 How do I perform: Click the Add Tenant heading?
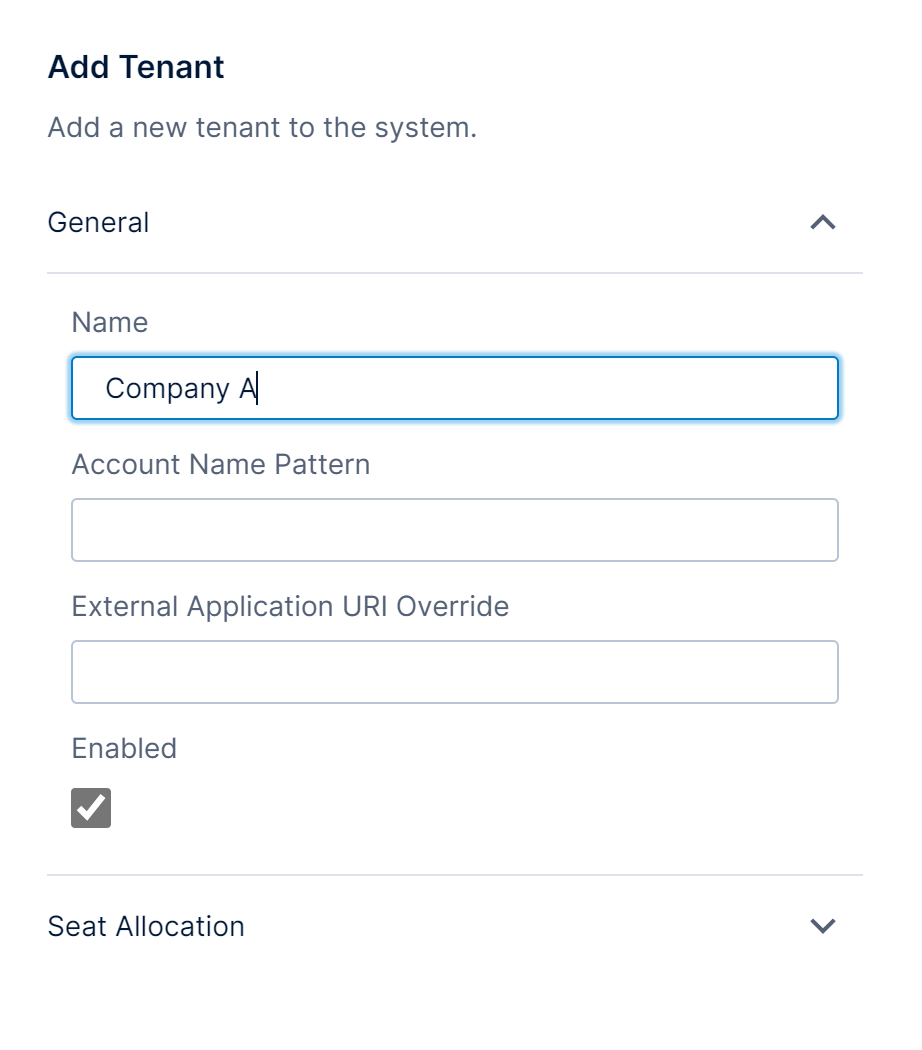click(136, 67)
